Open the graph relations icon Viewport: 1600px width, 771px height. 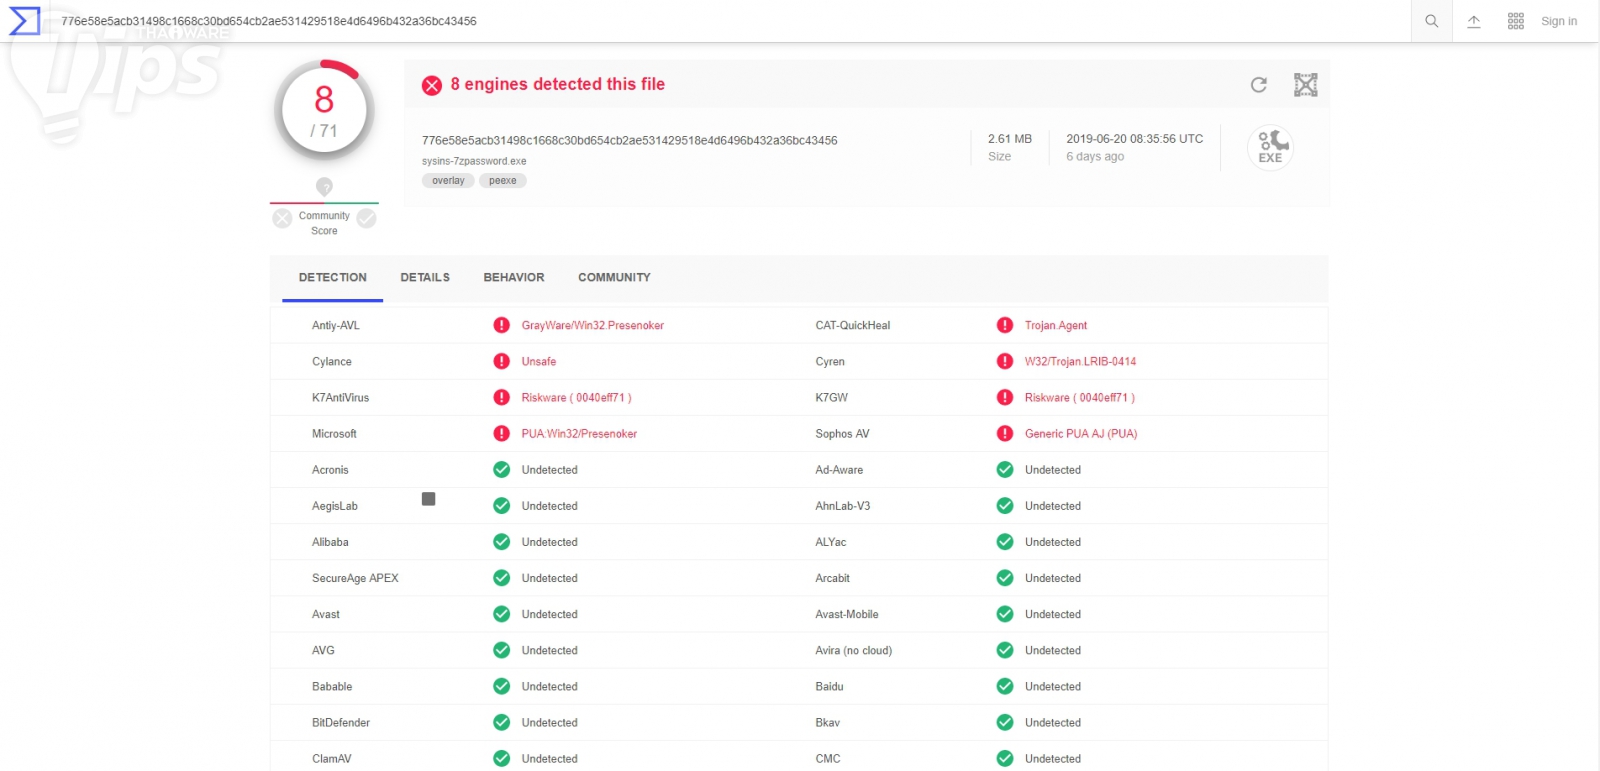[1305, 85]
